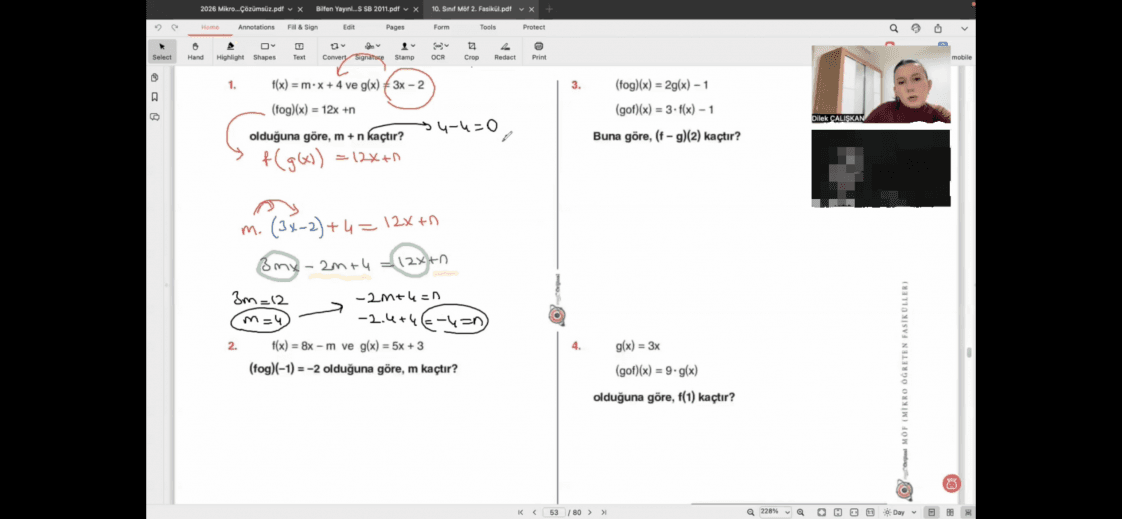Viewport: 1122px width, 519px height.
Task: Open the Protect ribbon tab
Action: pyautogui.click(x=534, y=27)
